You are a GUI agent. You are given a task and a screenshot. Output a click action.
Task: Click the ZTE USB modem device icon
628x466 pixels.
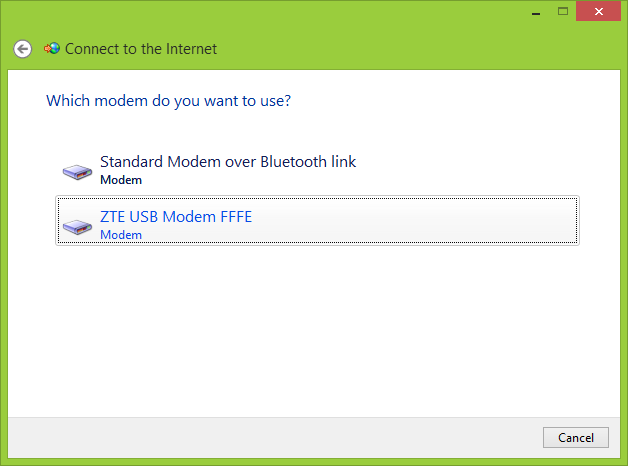click(77, 226)
